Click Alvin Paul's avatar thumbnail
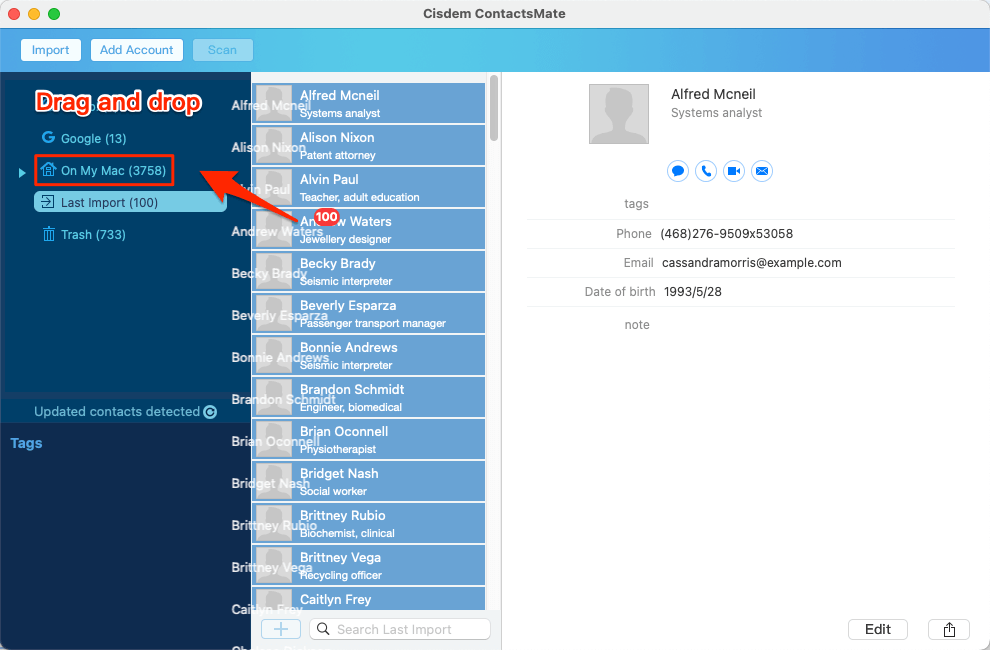 click(x=274, y=188)
